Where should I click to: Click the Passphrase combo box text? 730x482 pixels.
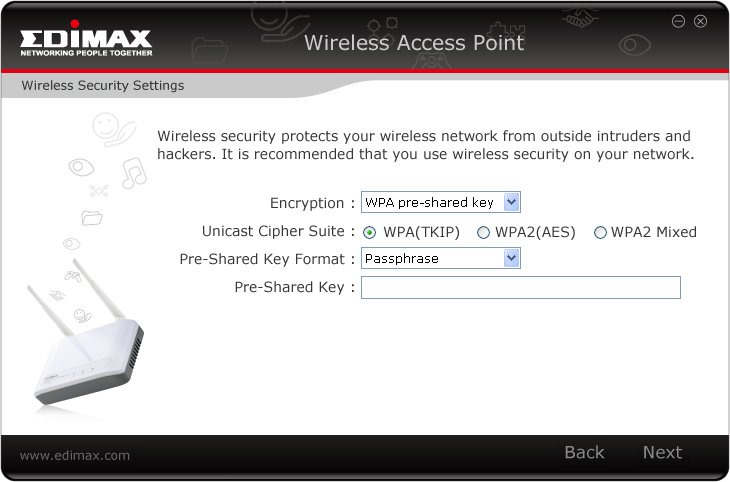(401, 258)
